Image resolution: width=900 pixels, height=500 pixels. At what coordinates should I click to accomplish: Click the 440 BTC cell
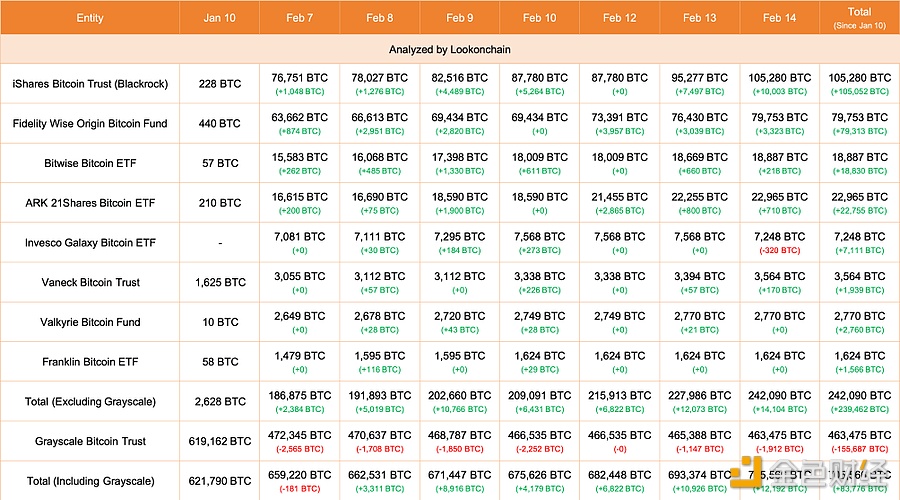point(219,123)
